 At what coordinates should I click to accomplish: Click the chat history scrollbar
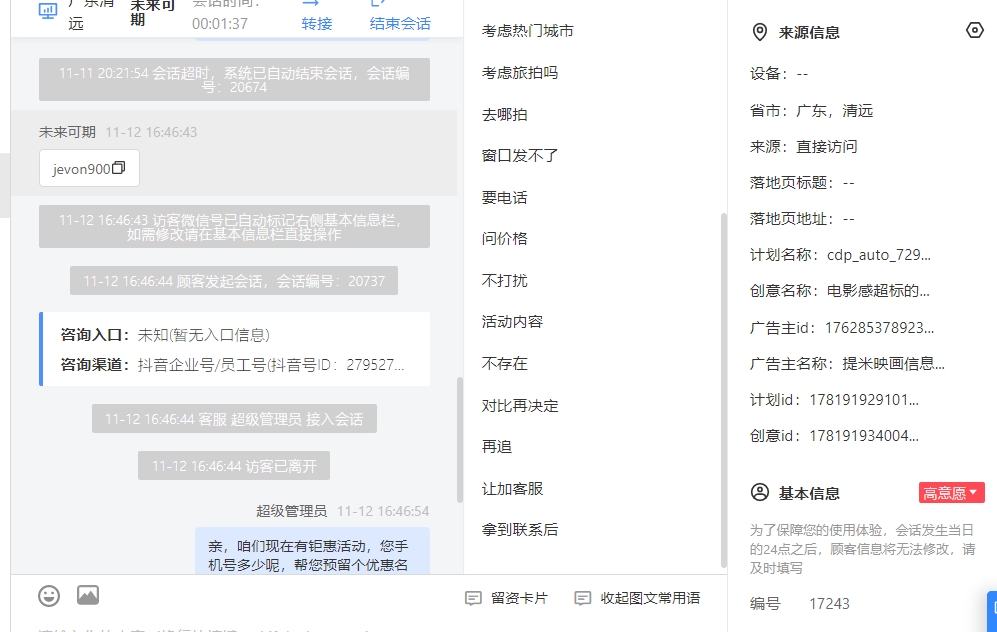(460, 440)
